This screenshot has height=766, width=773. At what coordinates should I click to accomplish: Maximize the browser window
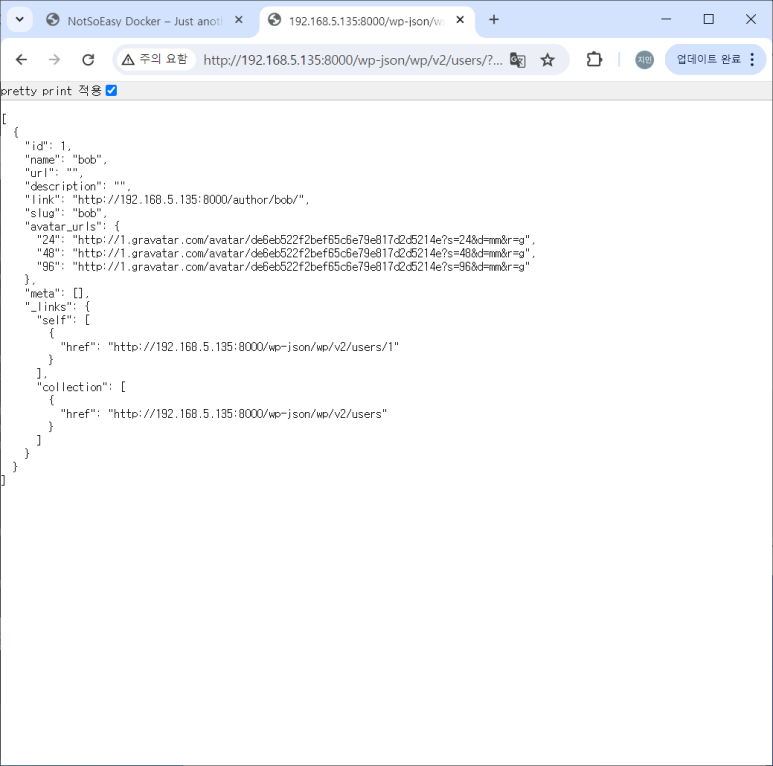(708, 19)
